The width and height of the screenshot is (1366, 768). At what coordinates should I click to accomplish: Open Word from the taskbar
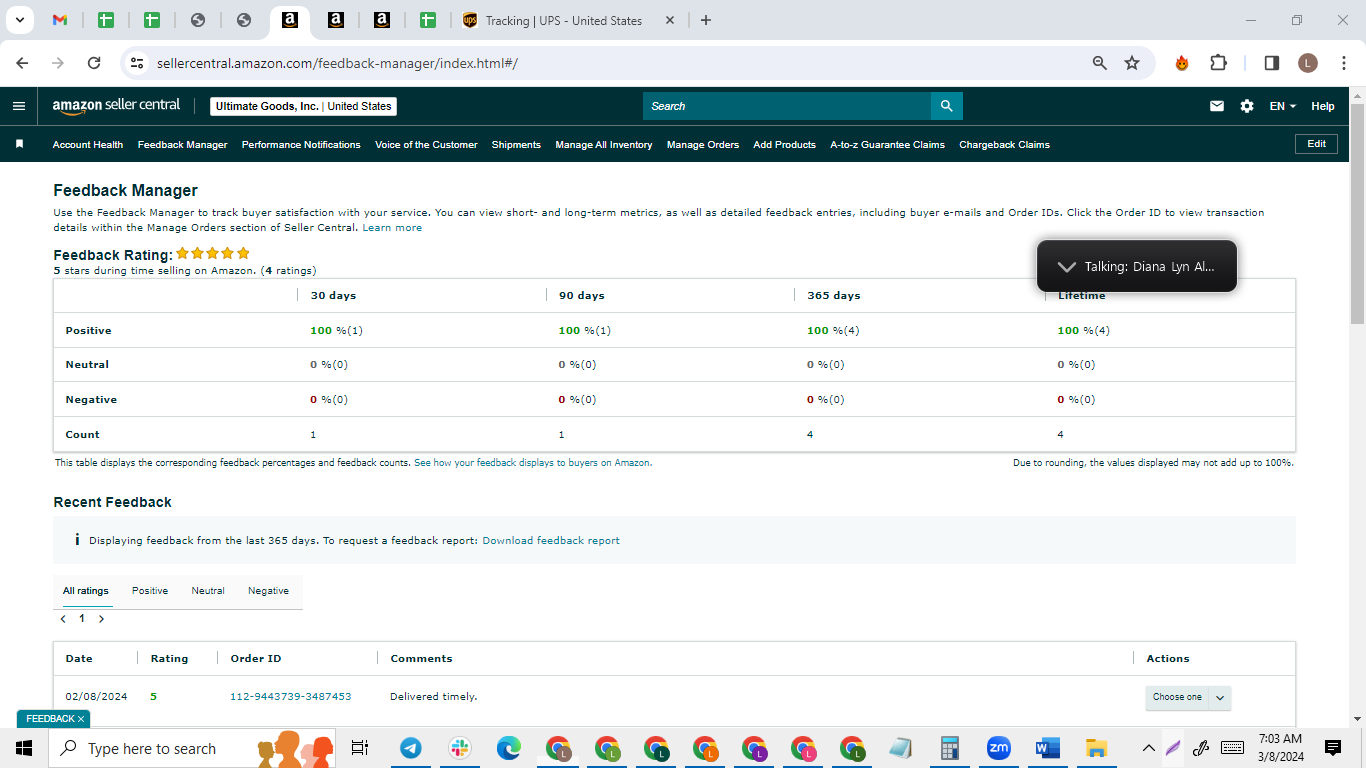[x=1047, y=748]
